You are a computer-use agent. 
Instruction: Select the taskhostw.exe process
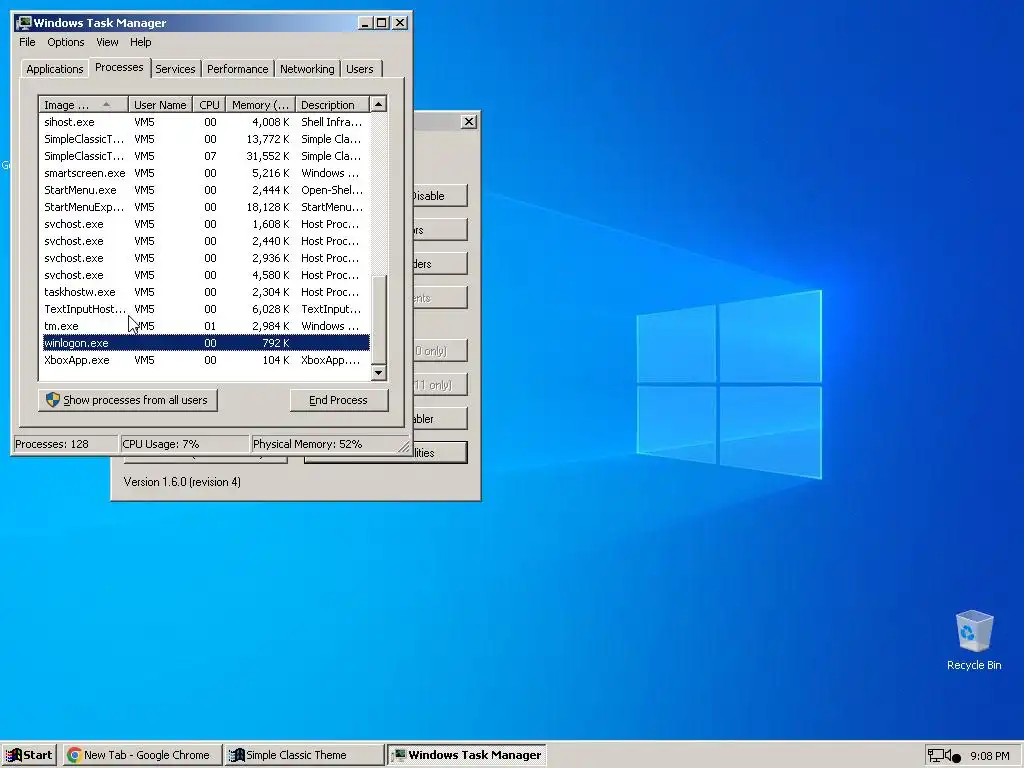pyautogui.click(x=206, y=292)
